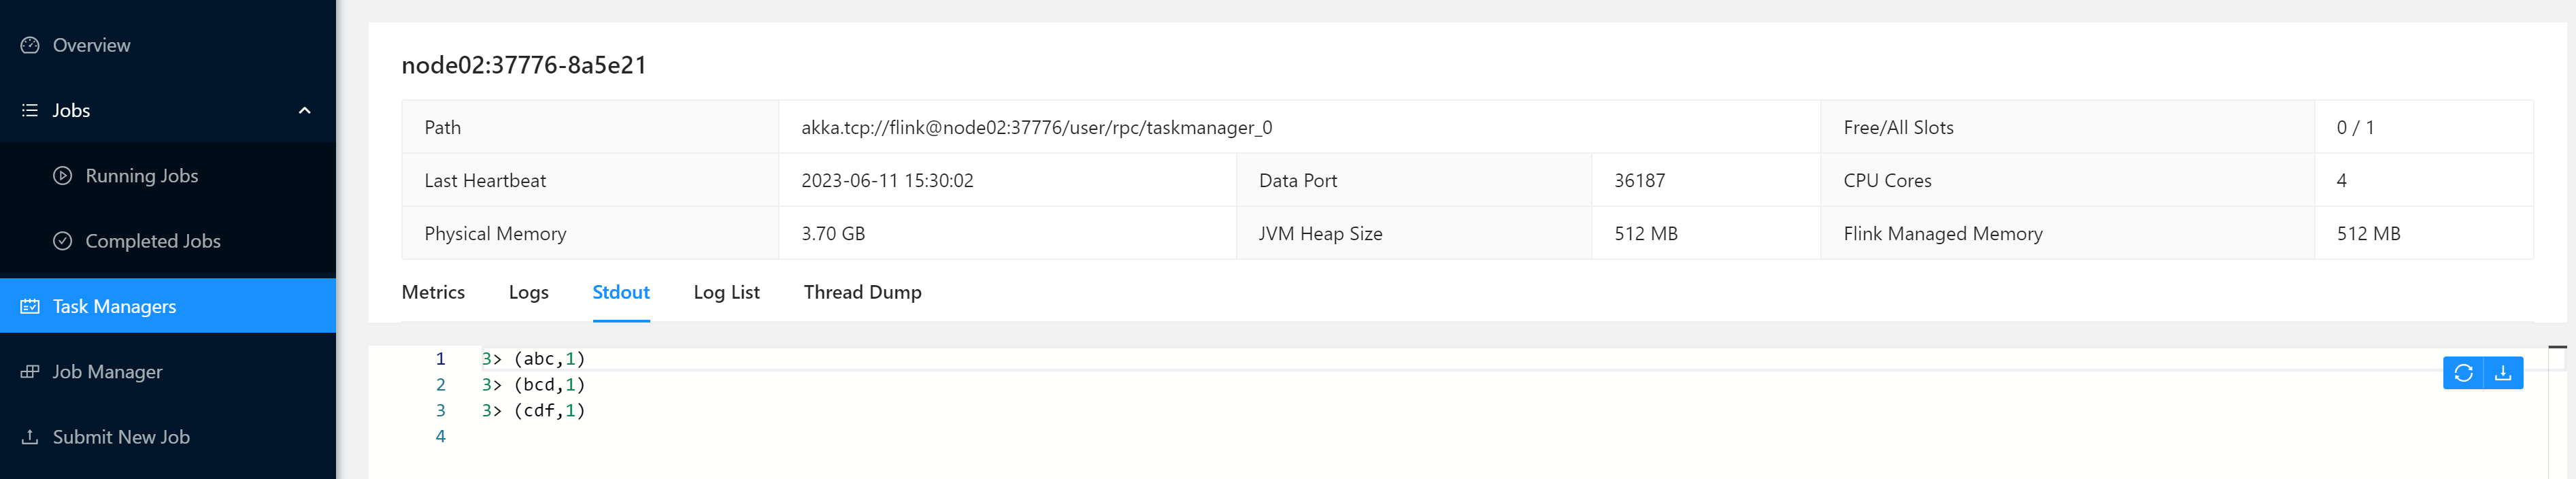This screenshot has width=2576, height=479.
Task: Click the akka.tcp path value cell
Action: click(1036, 128)
